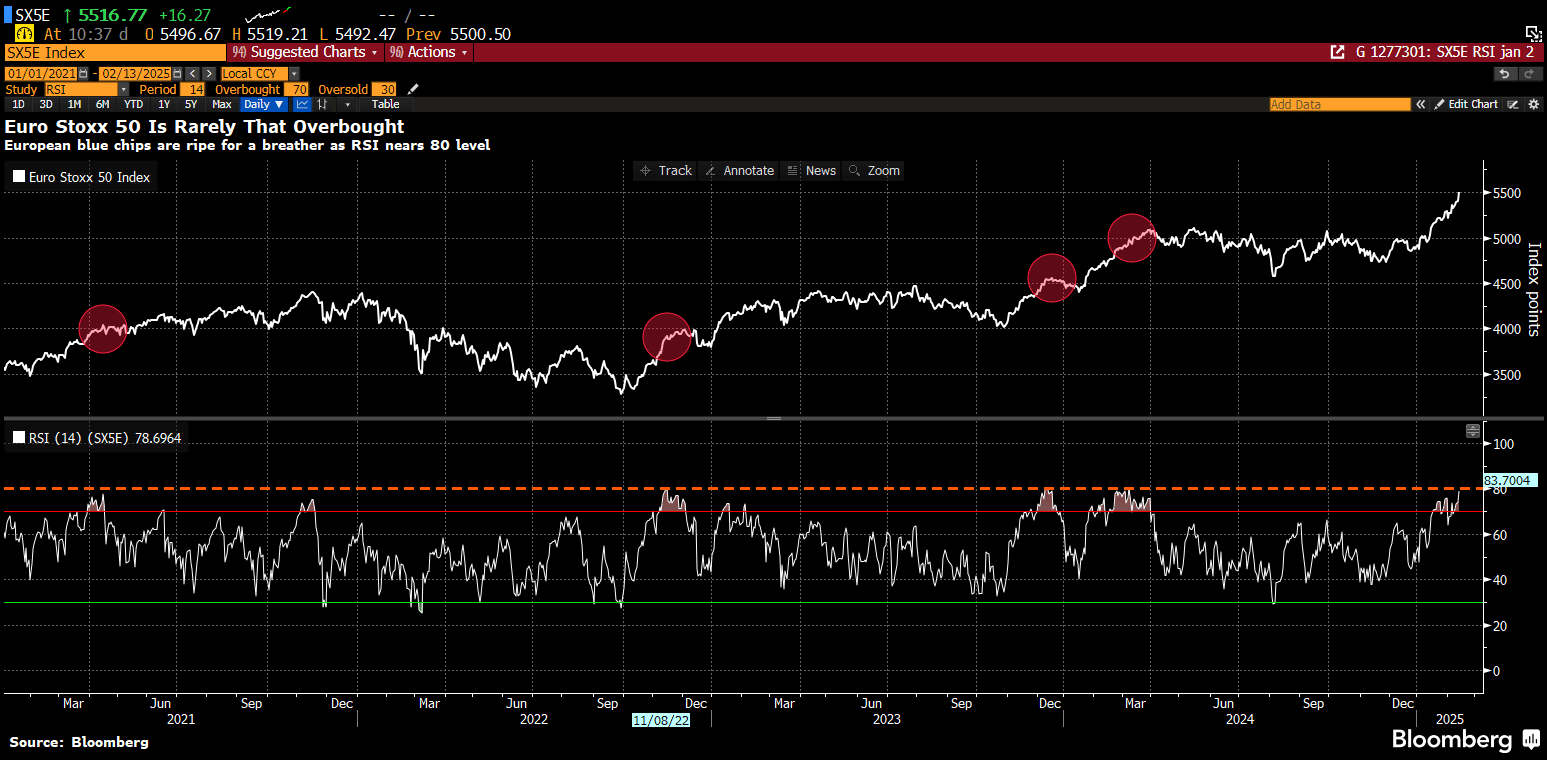Click the end date 02/13/2025 field
Image resolution: width=1547 pixels, height=760 pixels.
135,73
